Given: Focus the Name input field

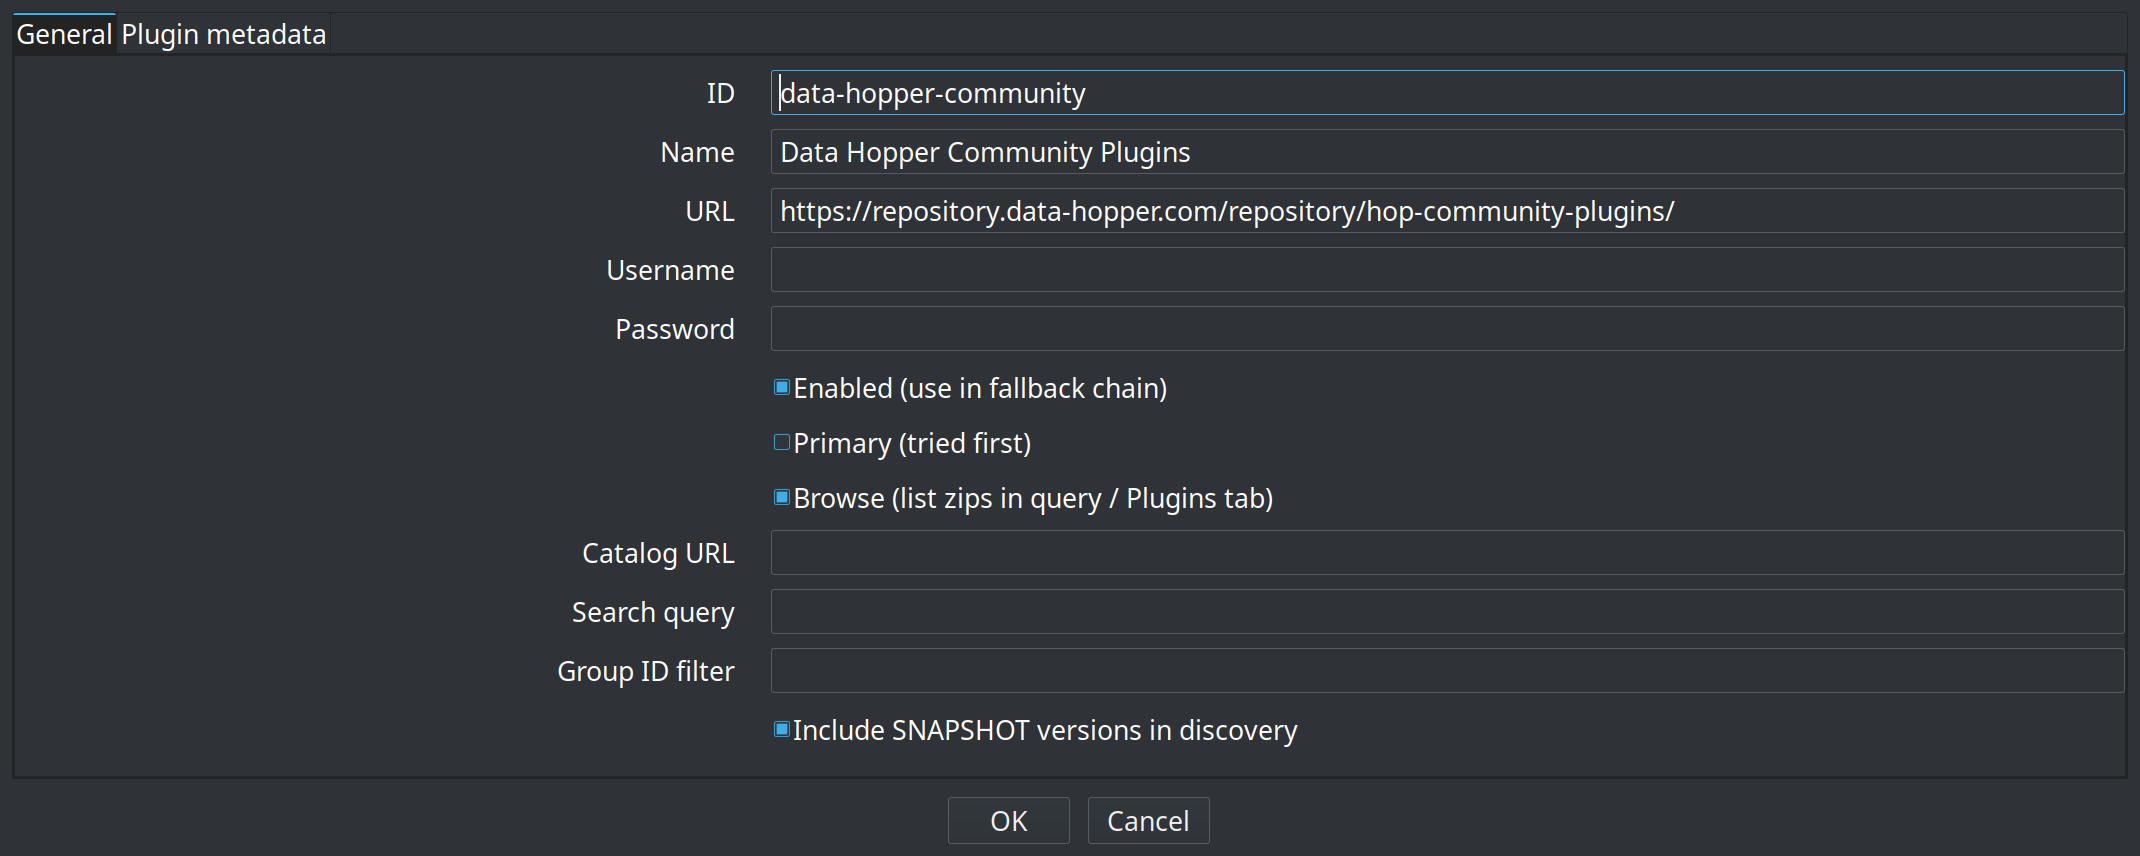Looking at the screenshot, I should tap(1447, 152).
